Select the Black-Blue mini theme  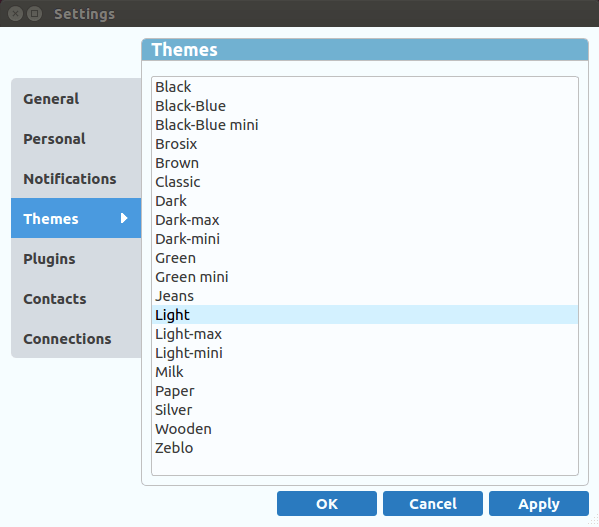365,125
